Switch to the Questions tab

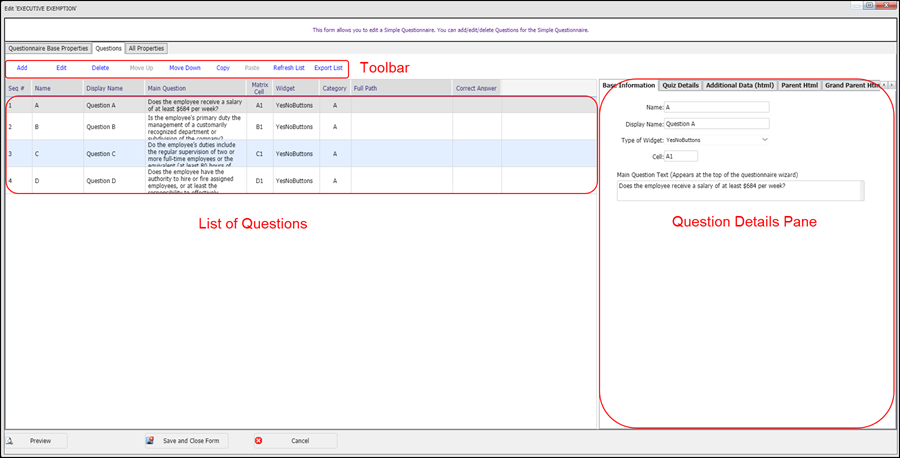[x=108, y=49]
